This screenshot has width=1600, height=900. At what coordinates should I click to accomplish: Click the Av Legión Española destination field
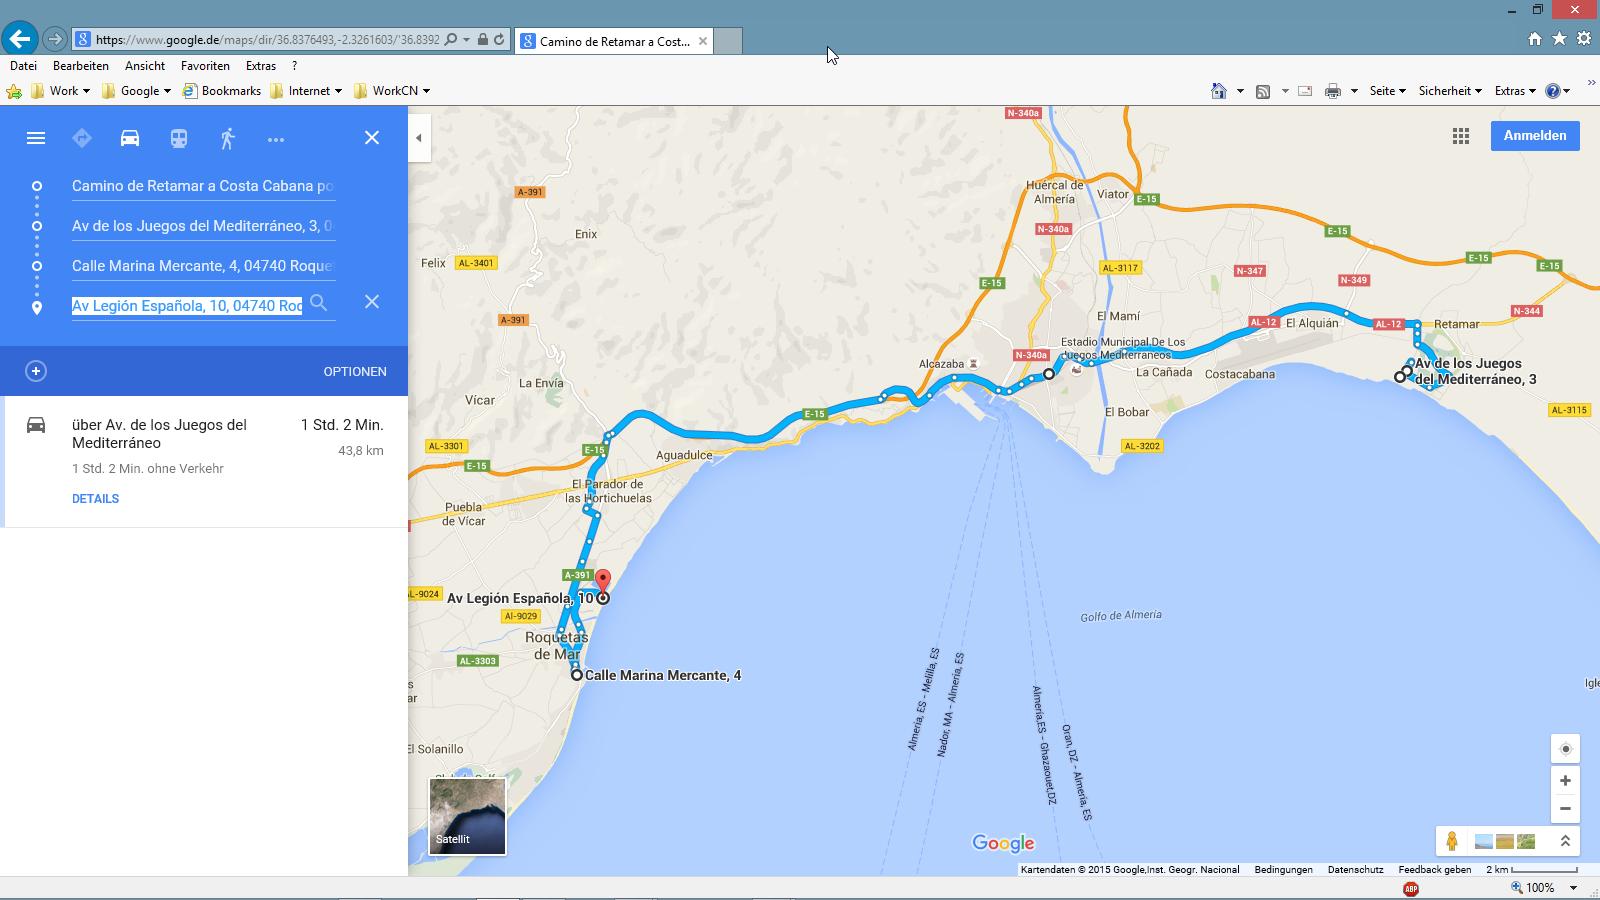click(187, 306)
